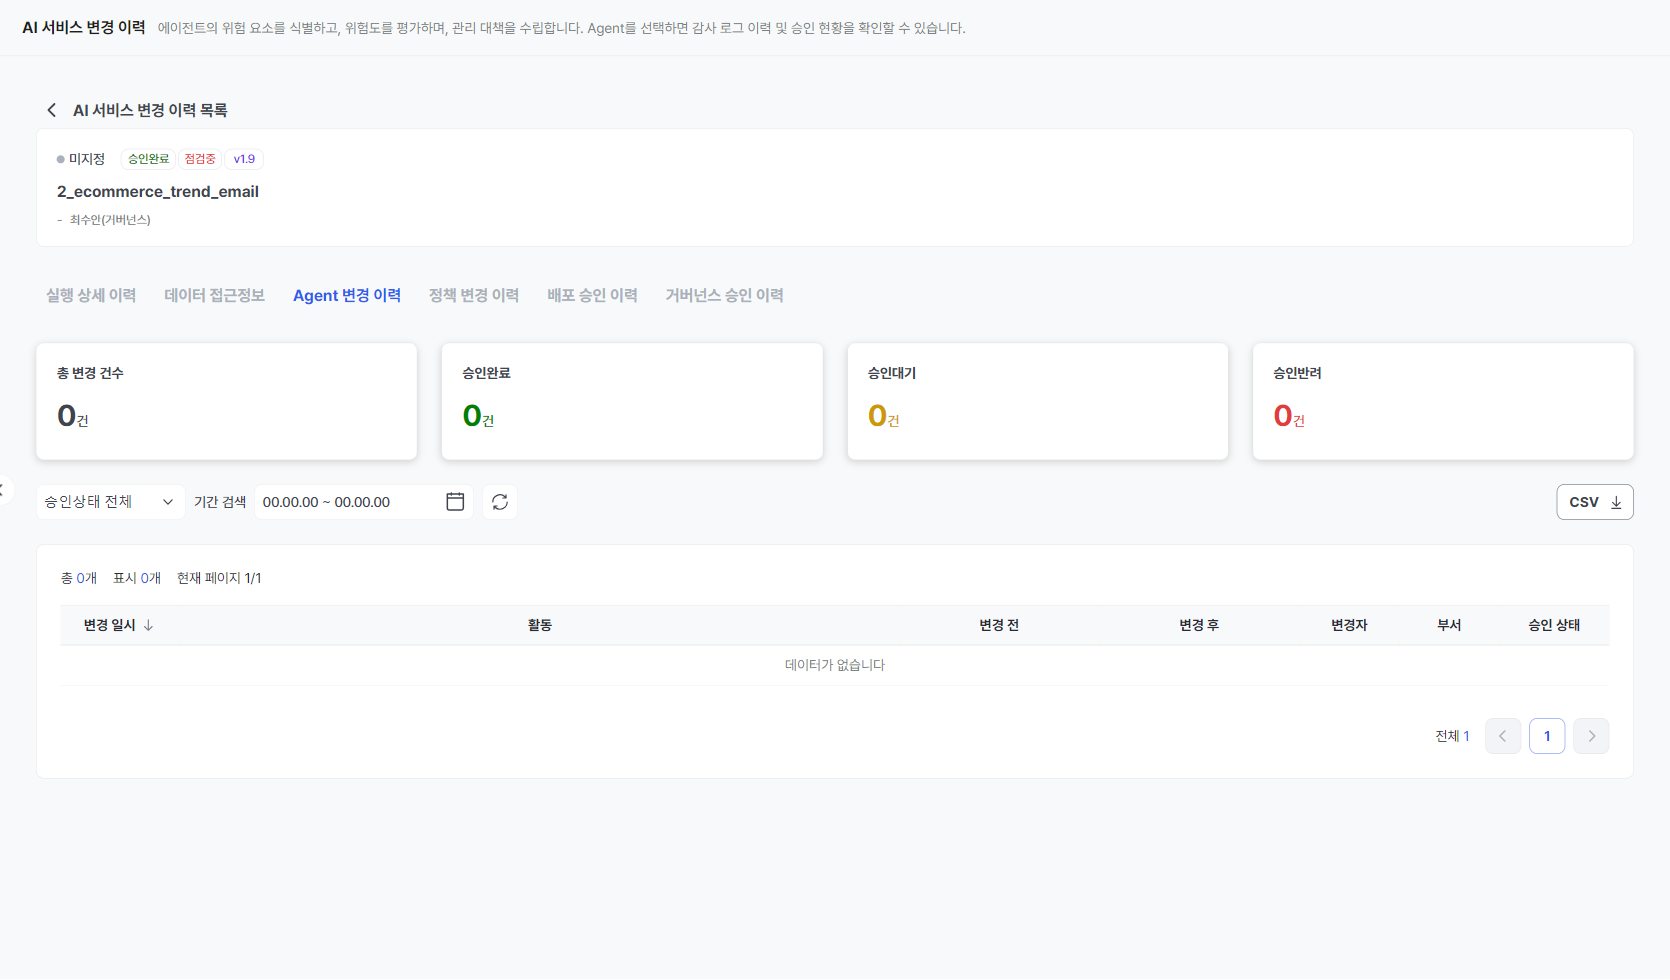
Task: Download the CSV export
Action: coord(1595,502)
